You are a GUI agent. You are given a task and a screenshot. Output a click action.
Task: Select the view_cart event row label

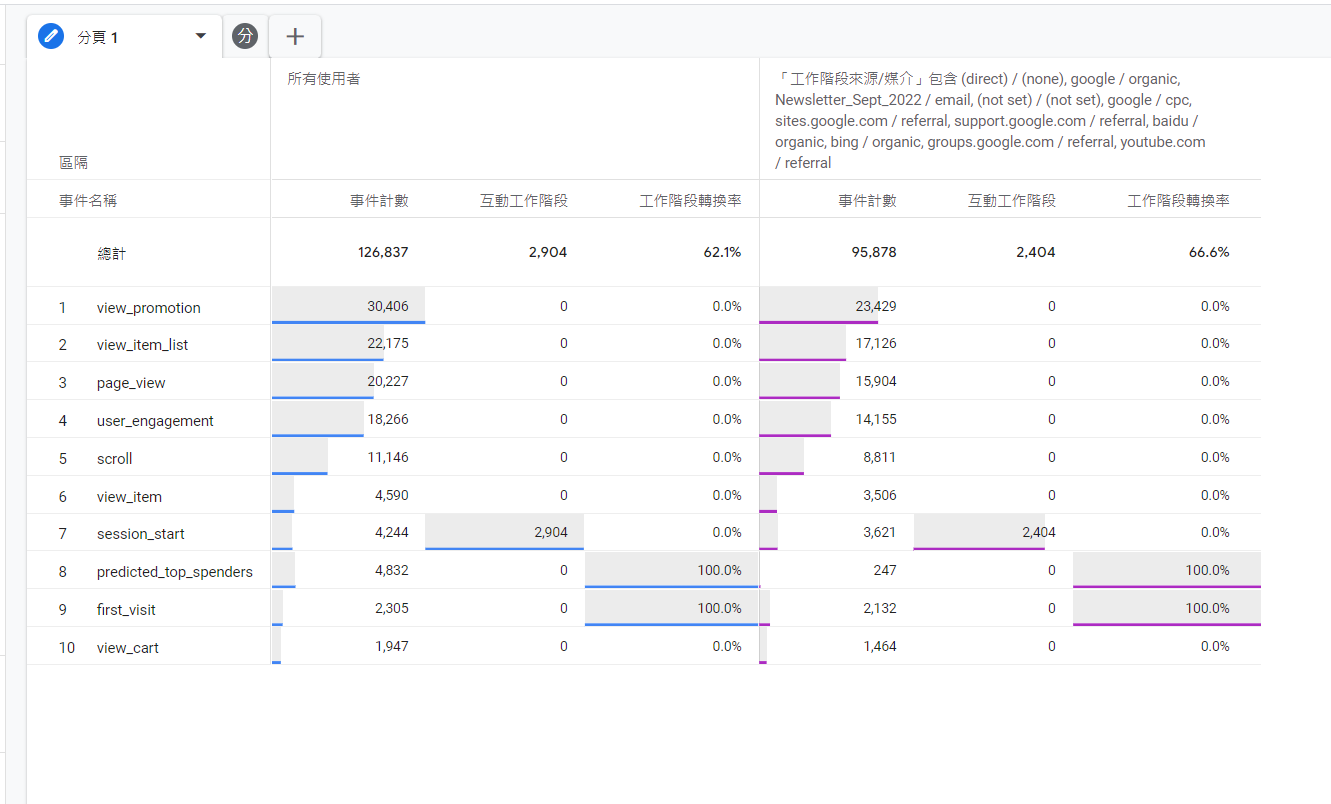127,648
